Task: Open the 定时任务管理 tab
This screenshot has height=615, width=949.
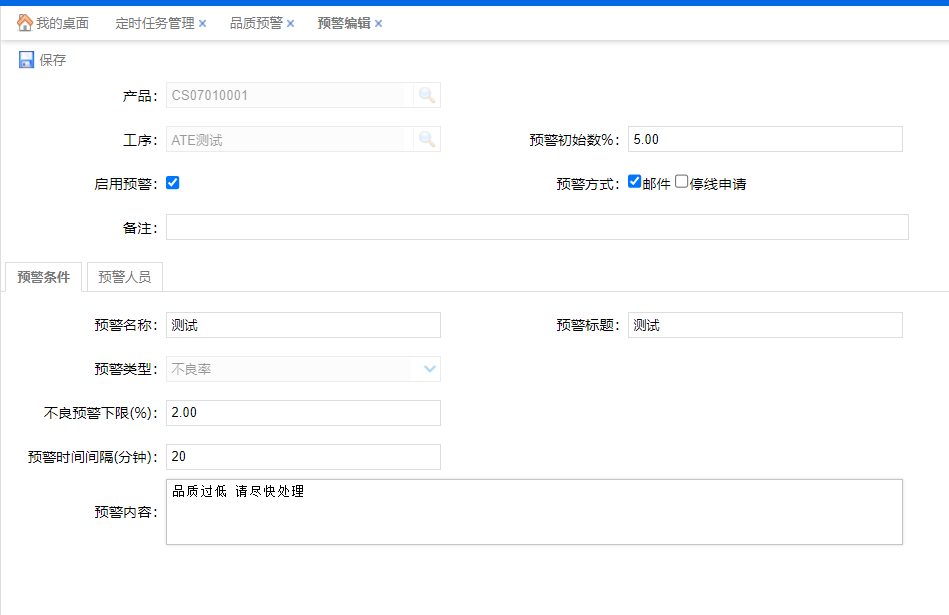Action: click(x=155, y=23)
